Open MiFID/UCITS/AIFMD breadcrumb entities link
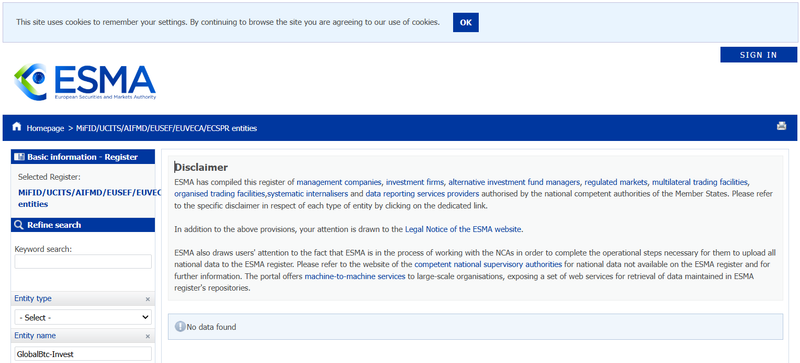 pyautogui.click(x=166, y=128)
